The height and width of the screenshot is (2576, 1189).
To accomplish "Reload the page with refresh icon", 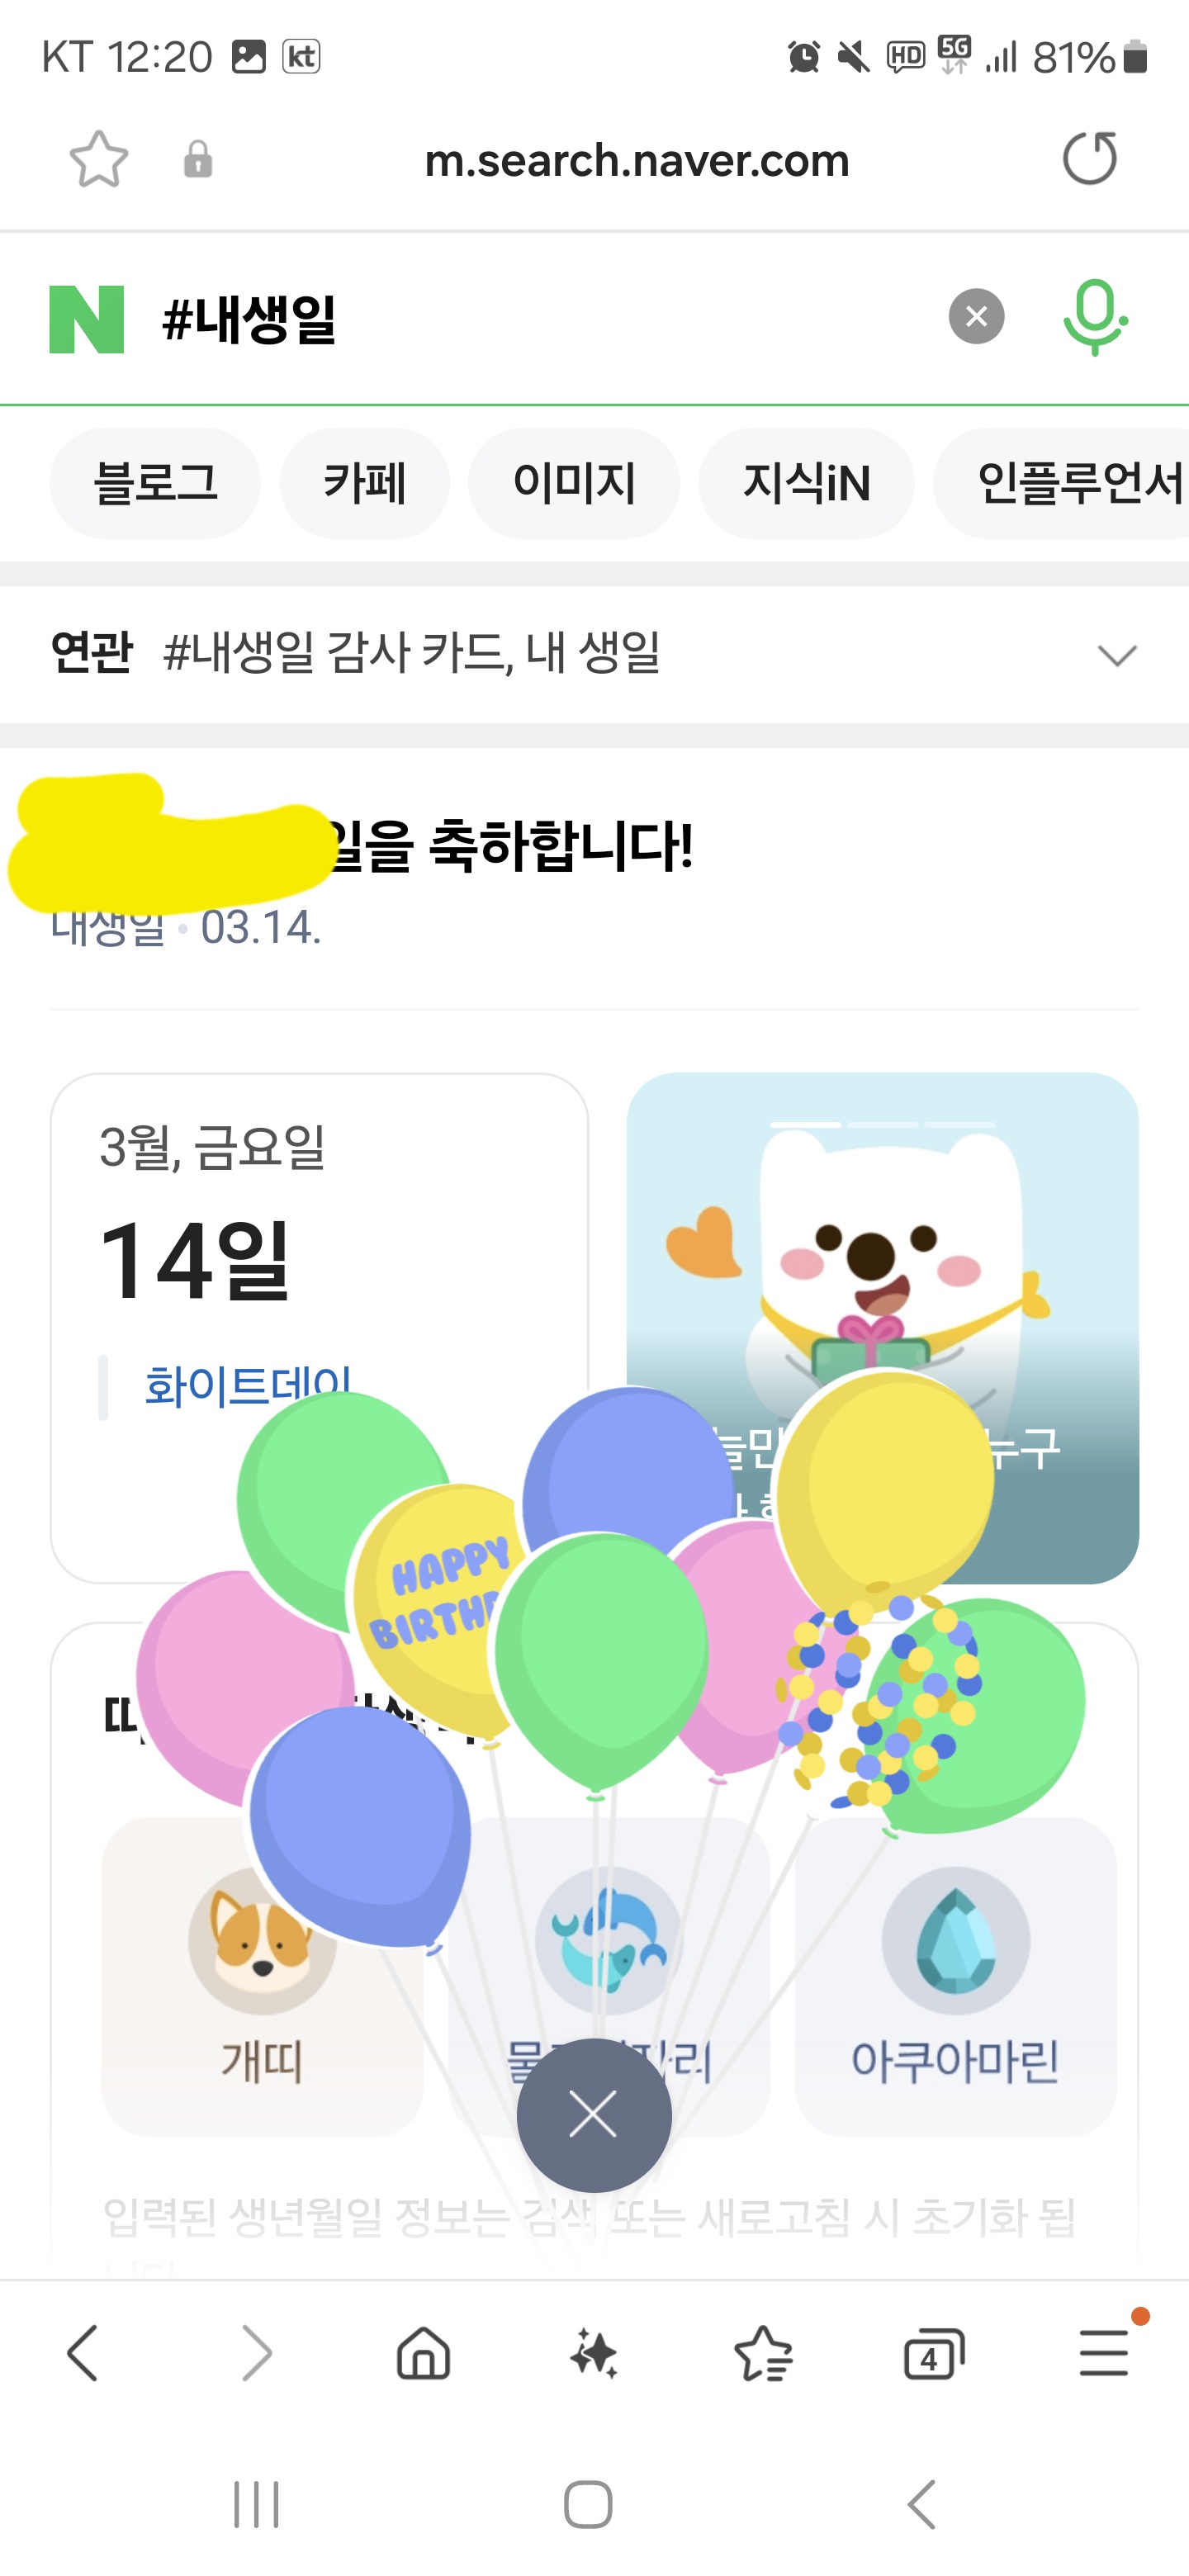I will (1089, 159).
